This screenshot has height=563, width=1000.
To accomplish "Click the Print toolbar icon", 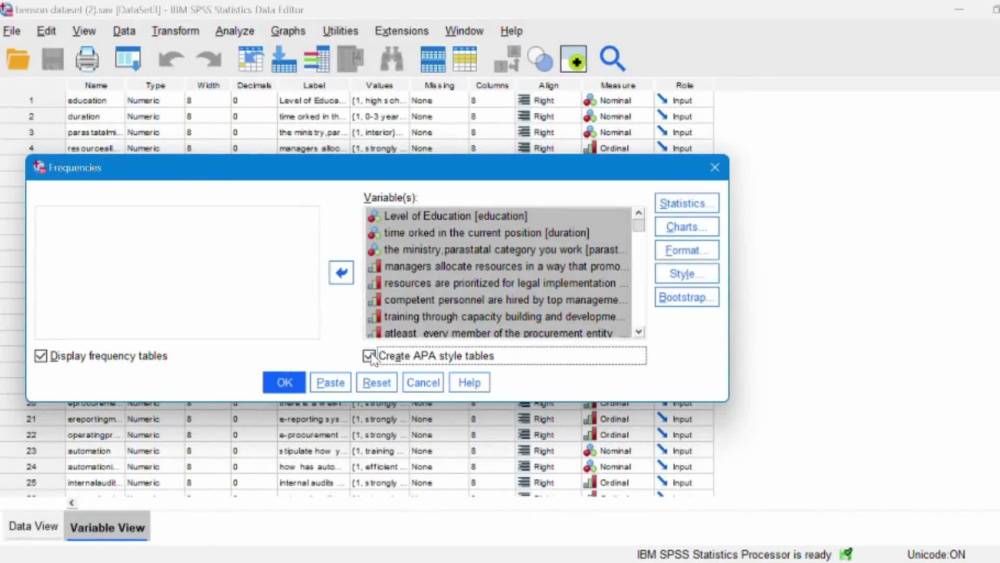I will click(x=87, y=59).
